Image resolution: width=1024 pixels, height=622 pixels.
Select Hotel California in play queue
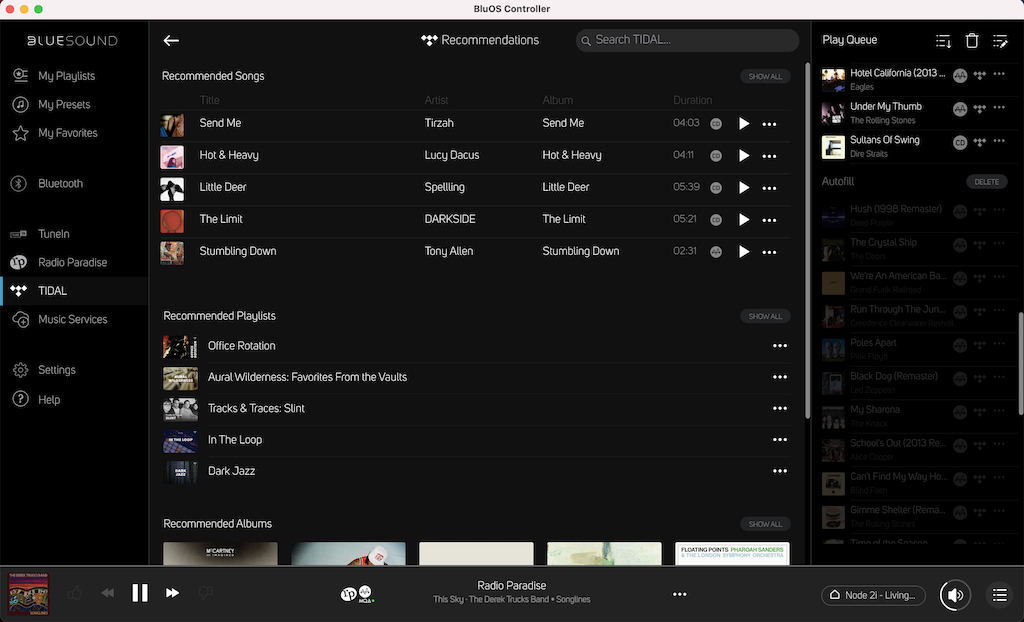coord(897,73)
